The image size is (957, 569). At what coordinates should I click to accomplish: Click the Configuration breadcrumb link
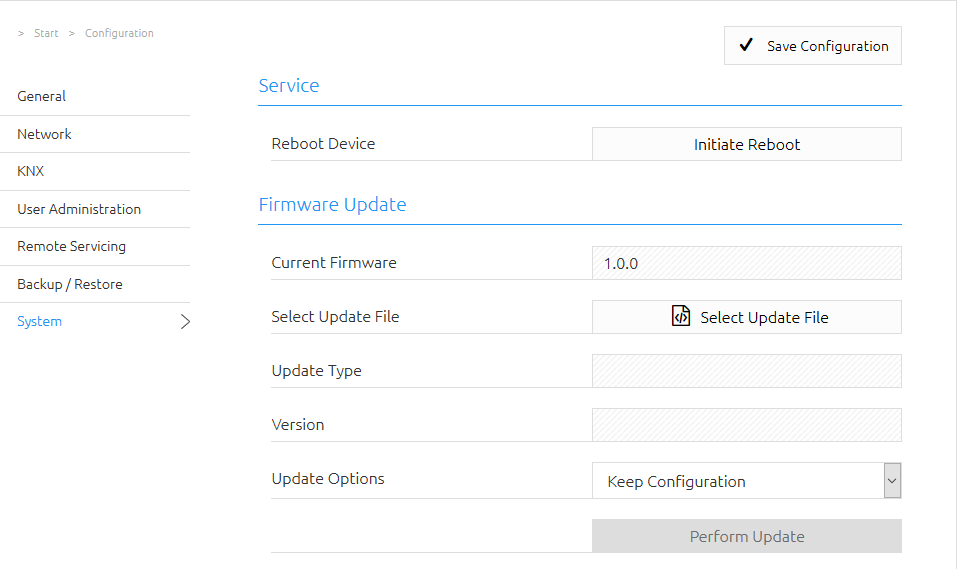(119, 33)
